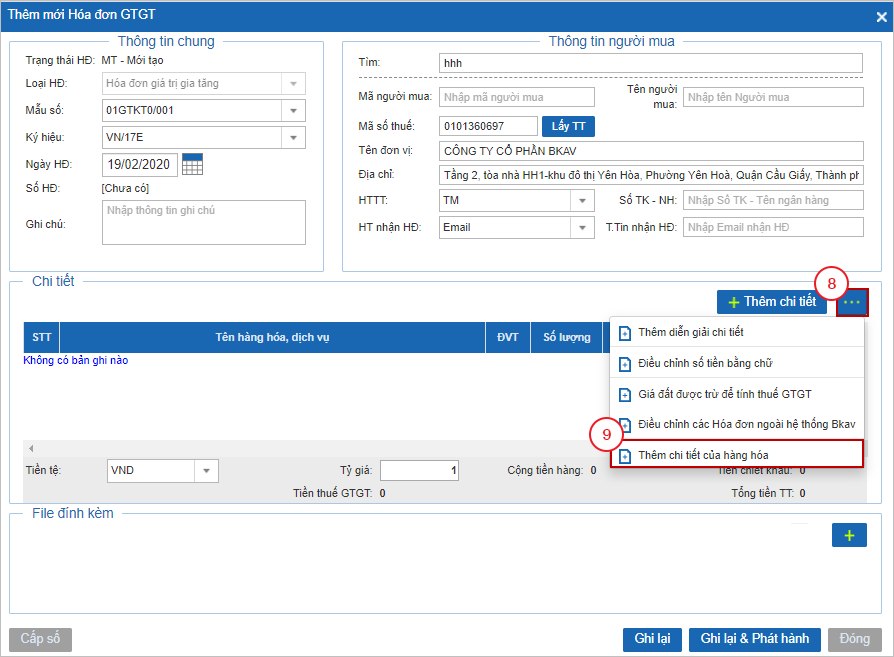894x657 pixels.
Task: Close the Thêm mới Hóa đơn GTGT dialog
Action: [881, 17]
